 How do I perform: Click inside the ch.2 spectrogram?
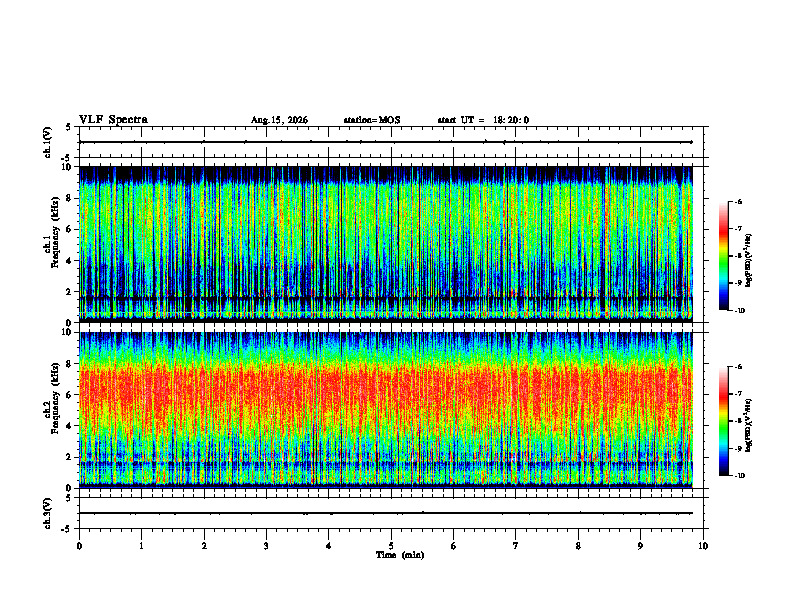386,410
